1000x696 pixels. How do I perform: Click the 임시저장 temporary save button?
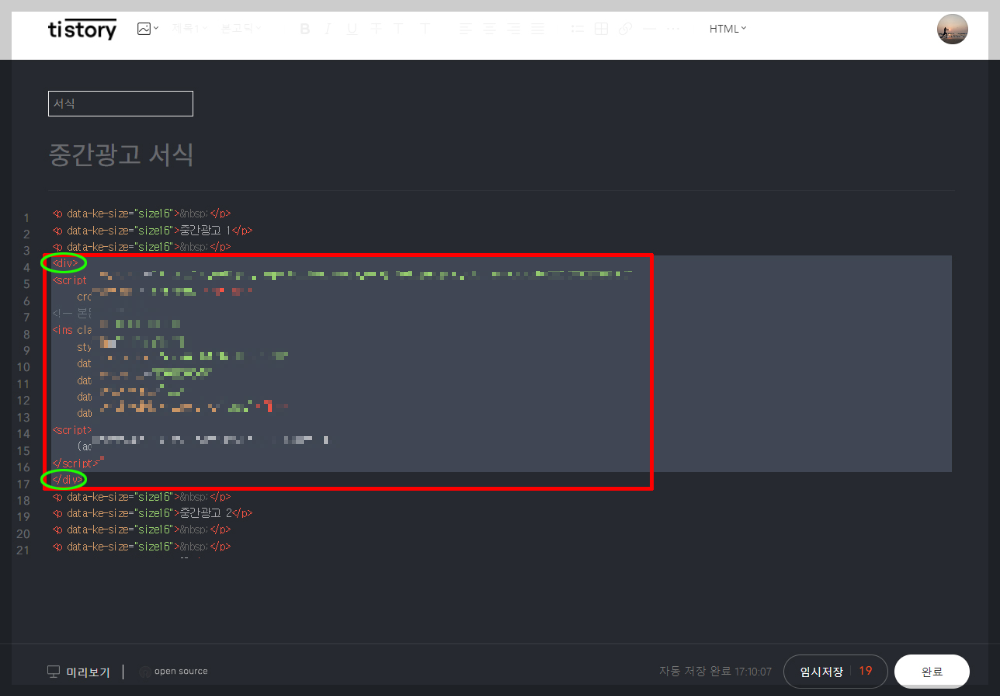pos(821,671)
